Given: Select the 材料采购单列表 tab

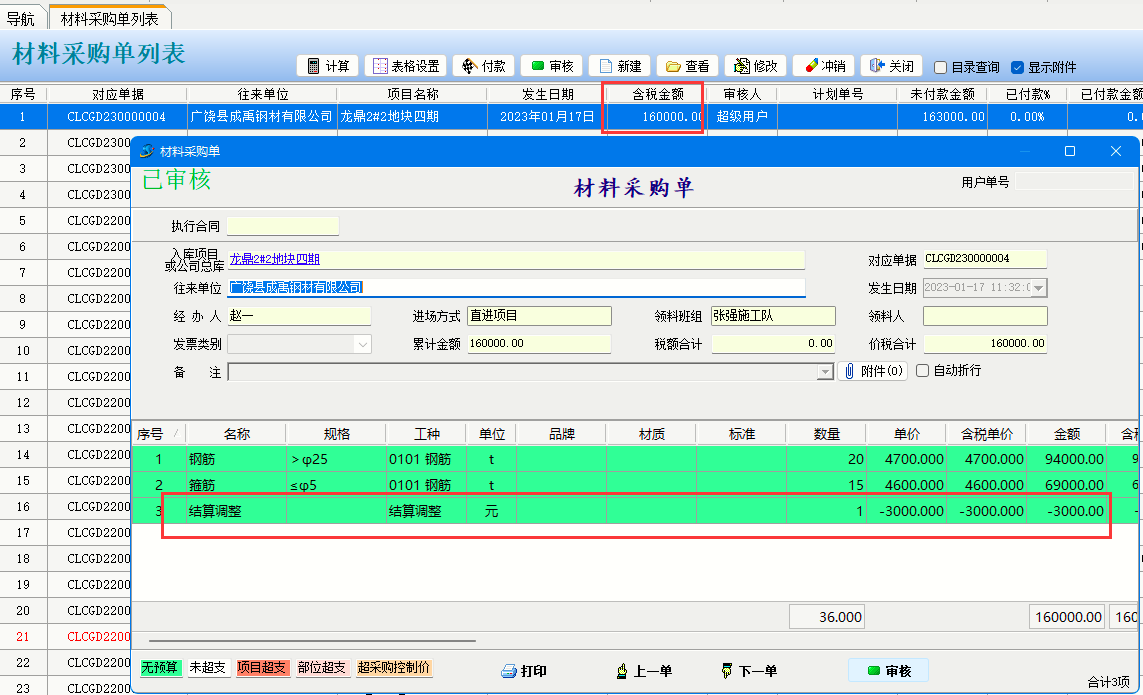Looking at the screenshot, I should tap(110, 18).
